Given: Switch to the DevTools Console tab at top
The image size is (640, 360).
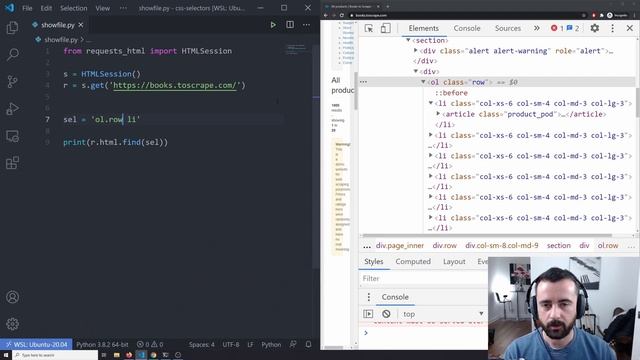Looking at the screenshot, I should (x=467, y=28).
